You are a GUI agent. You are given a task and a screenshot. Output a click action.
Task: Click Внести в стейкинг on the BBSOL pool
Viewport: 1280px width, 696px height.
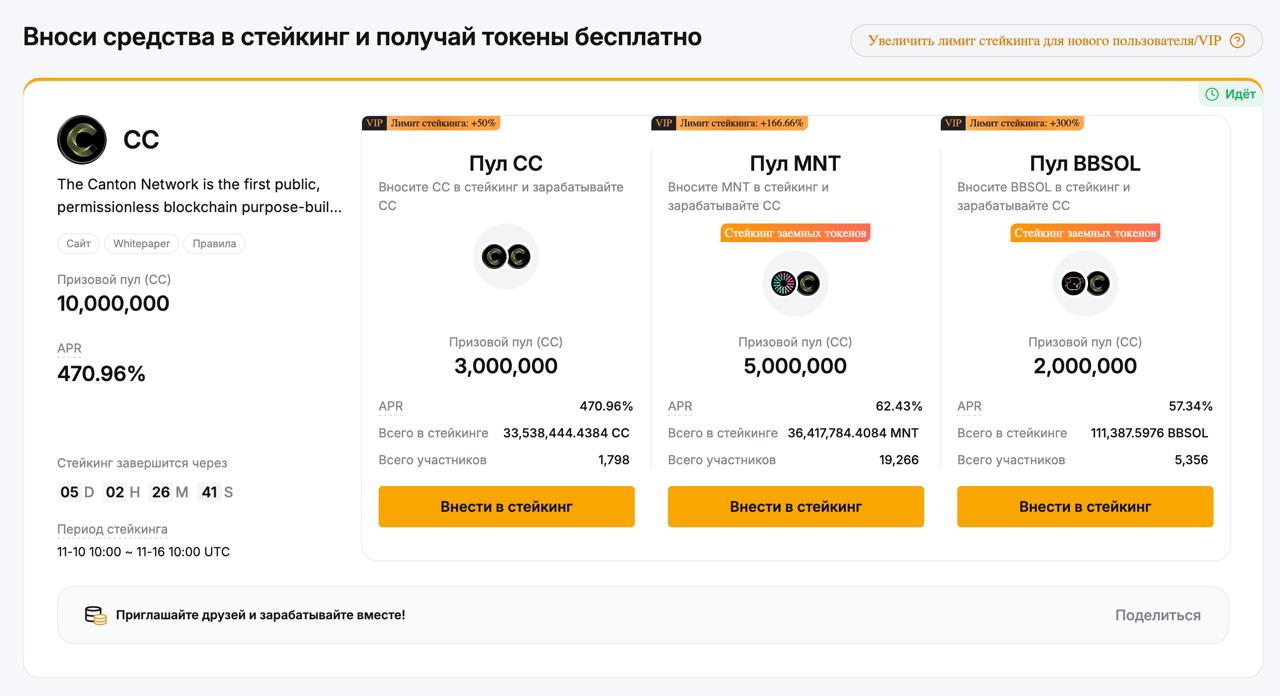click(x=1084, y=506)
